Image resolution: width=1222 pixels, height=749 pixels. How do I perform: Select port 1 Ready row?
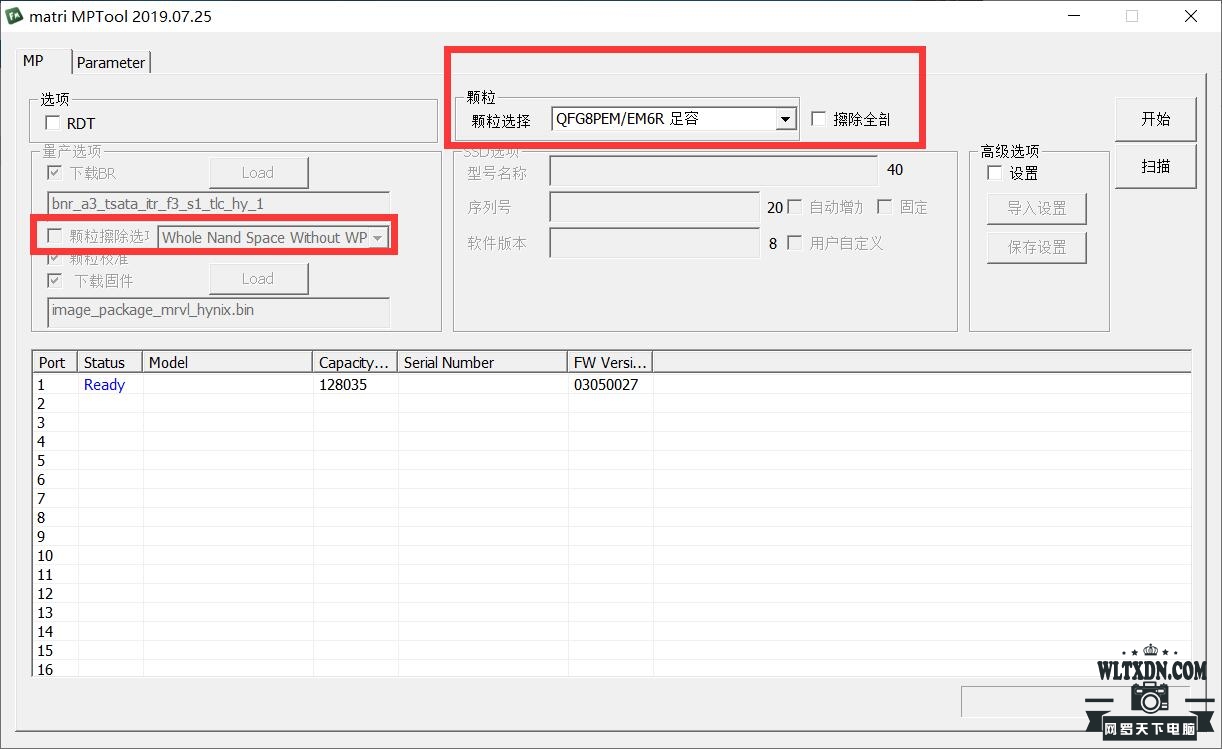click(x=610, y=385)
